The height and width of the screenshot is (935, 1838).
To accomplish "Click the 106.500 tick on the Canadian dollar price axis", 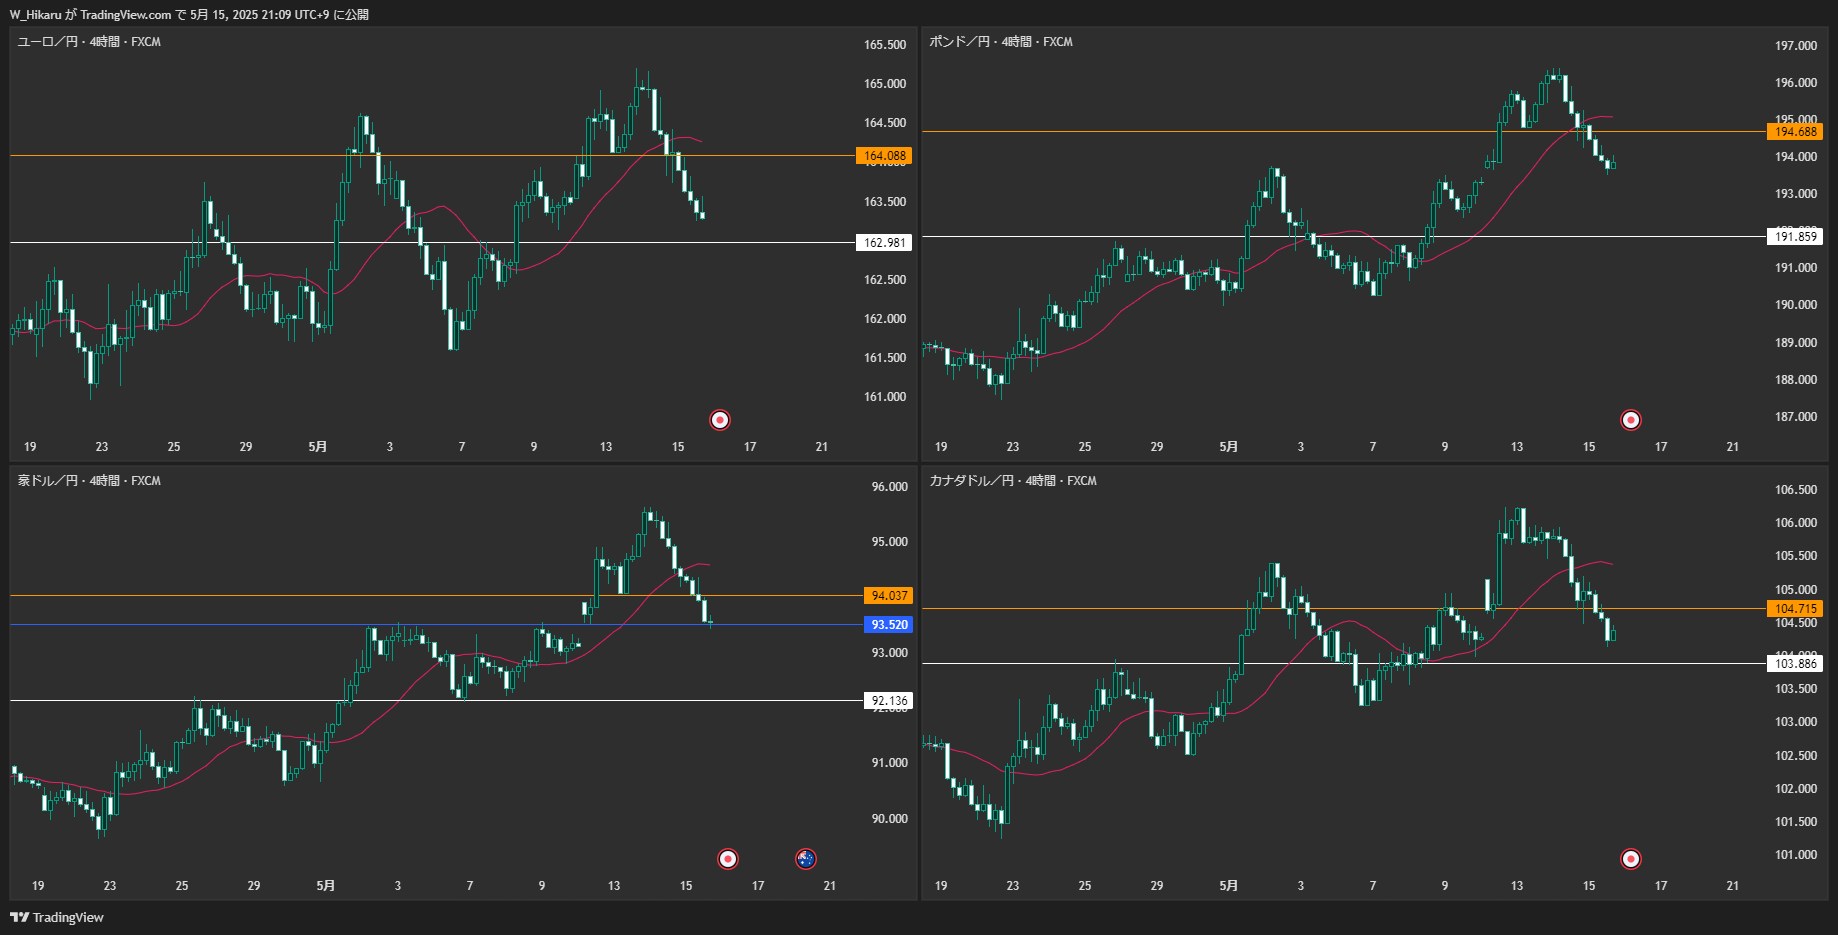I will pyautogui.click(x=1796, y=490).
